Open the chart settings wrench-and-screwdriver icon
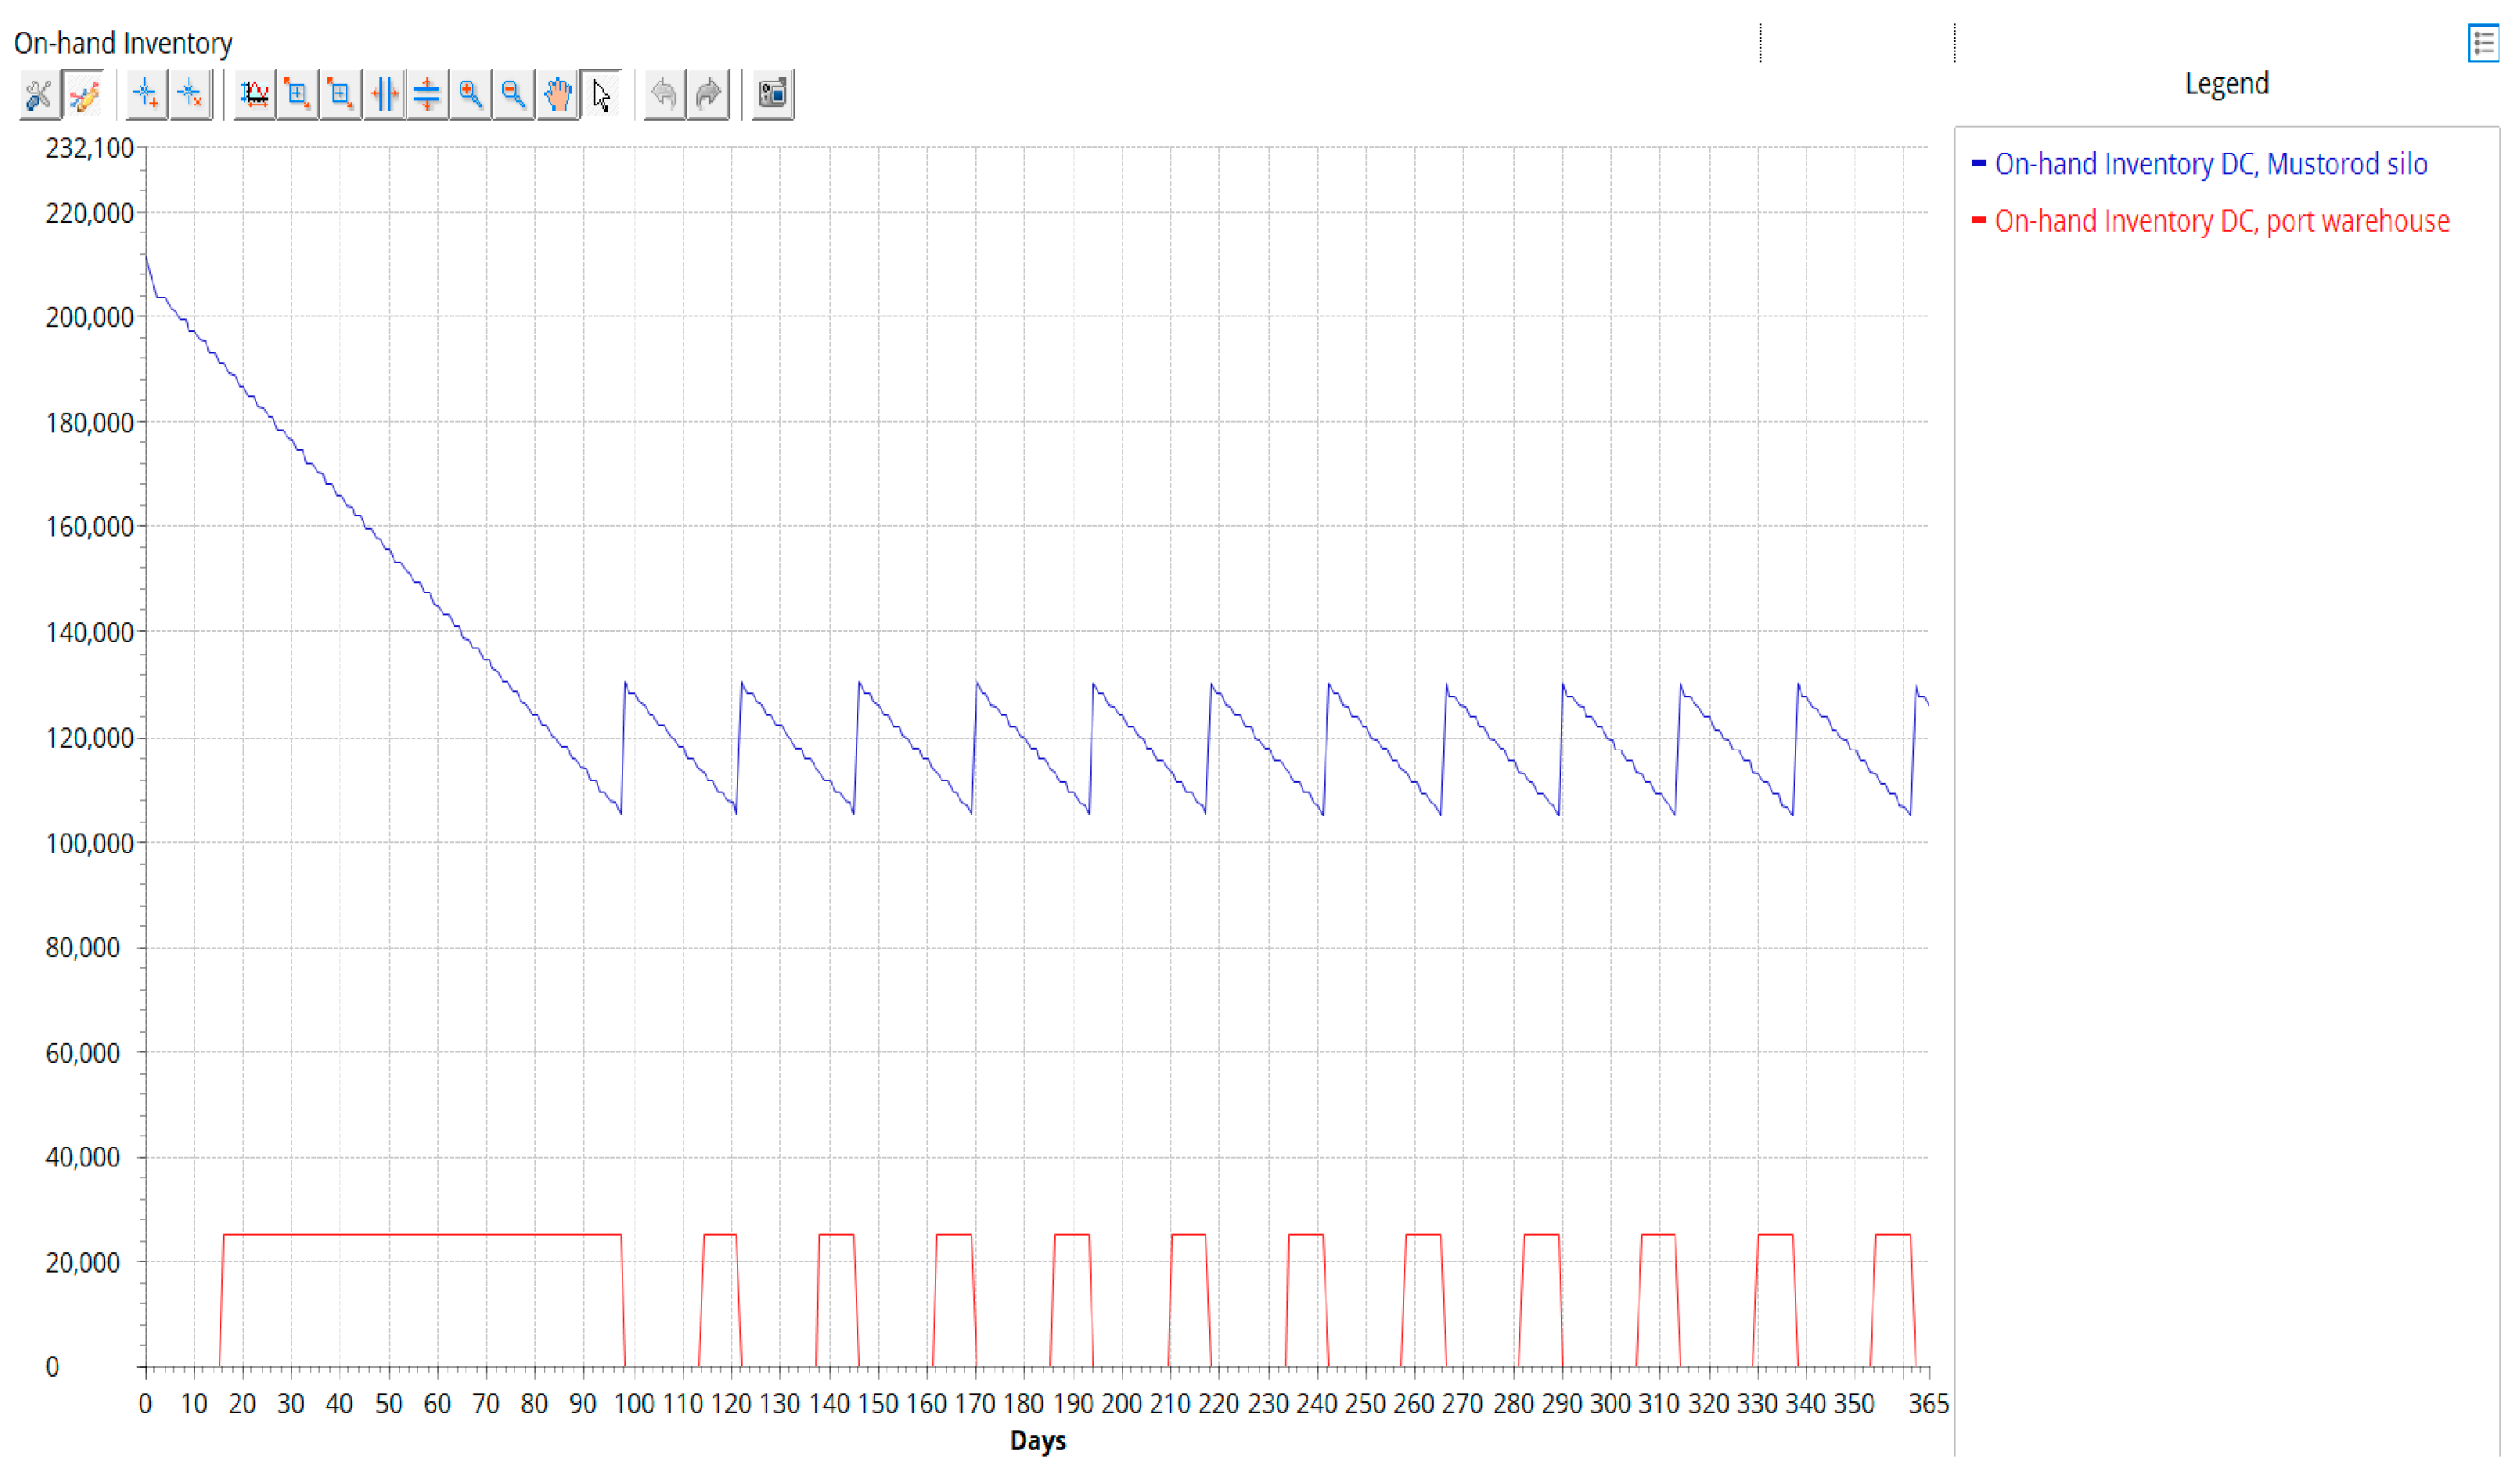This screenshot has width=2520, height=1482. [x=39, y=95]
